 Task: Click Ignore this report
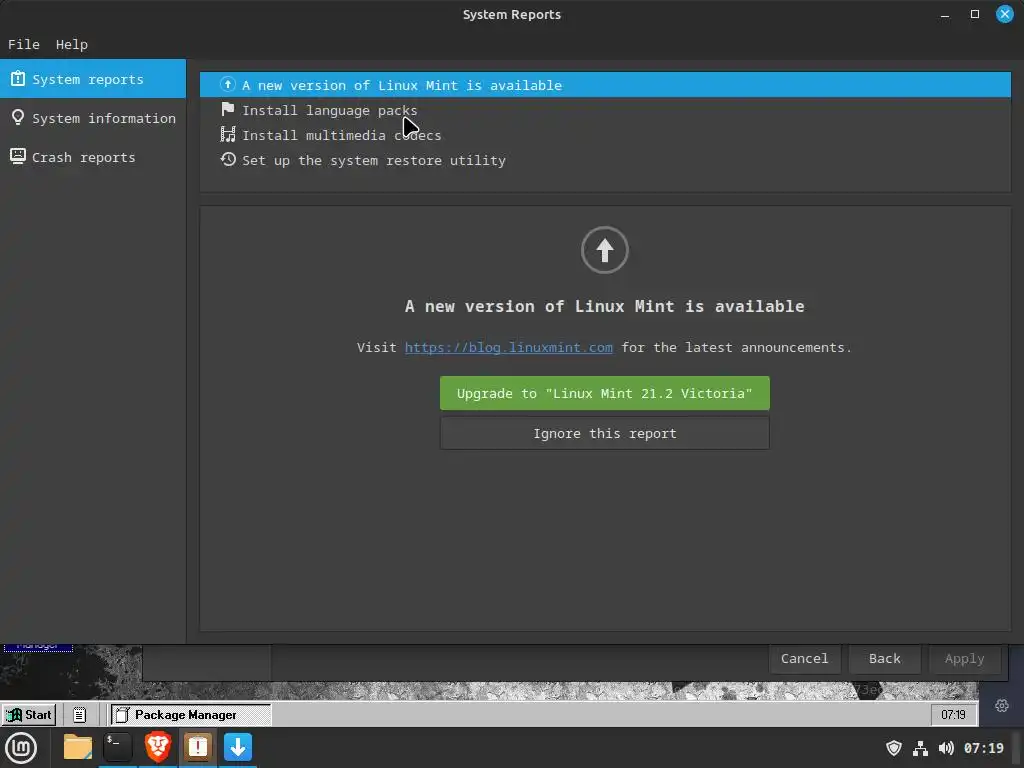coord(605,434)
